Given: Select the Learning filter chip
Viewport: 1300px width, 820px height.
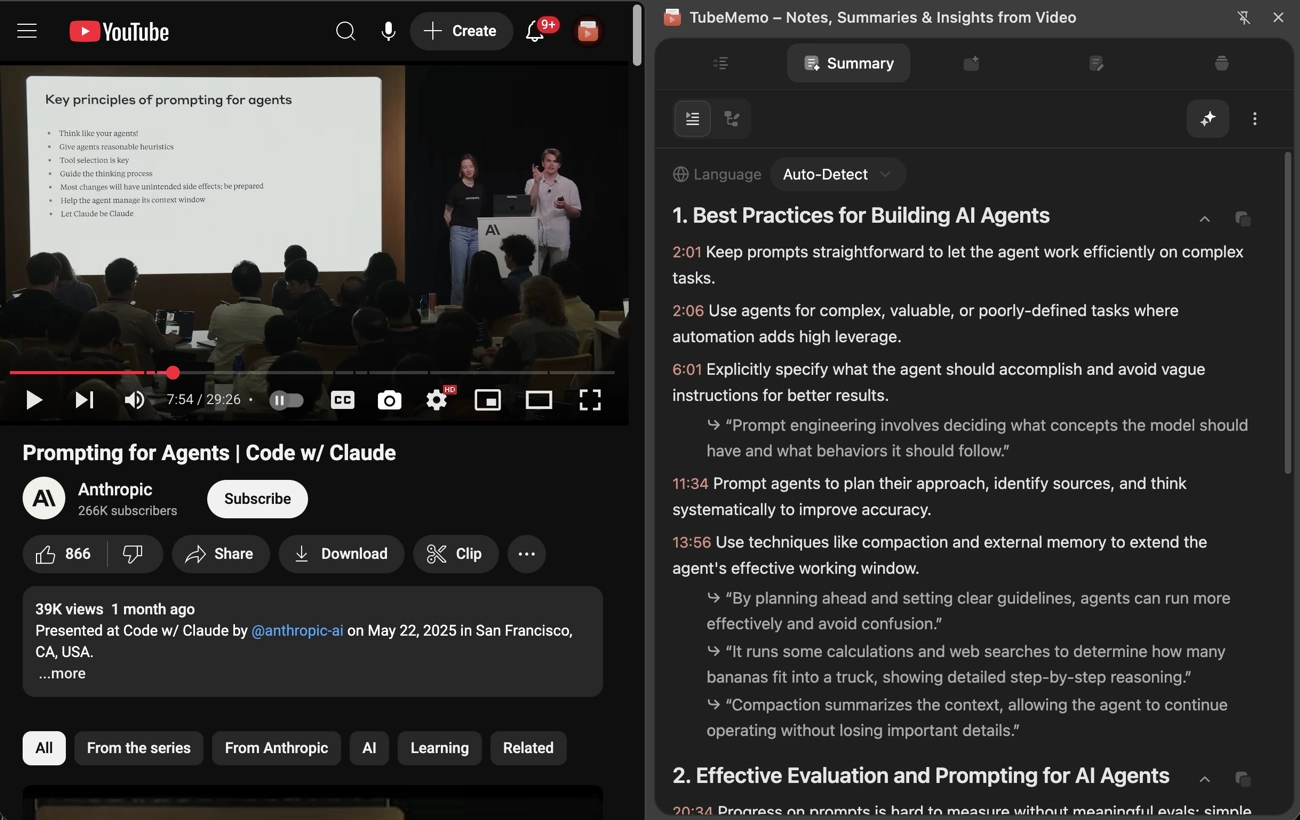Looking at the screenshot, I should coord(439,748).
